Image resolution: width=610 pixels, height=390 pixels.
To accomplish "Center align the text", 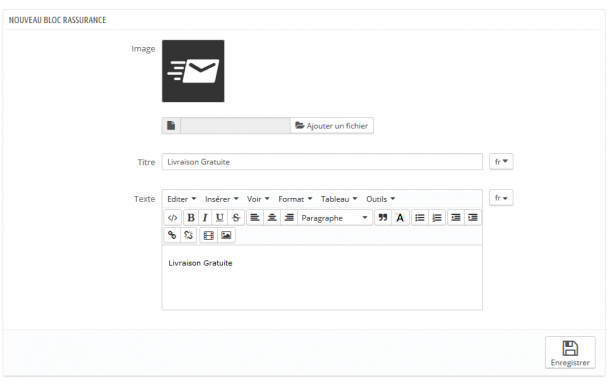I will pos(272,218).
